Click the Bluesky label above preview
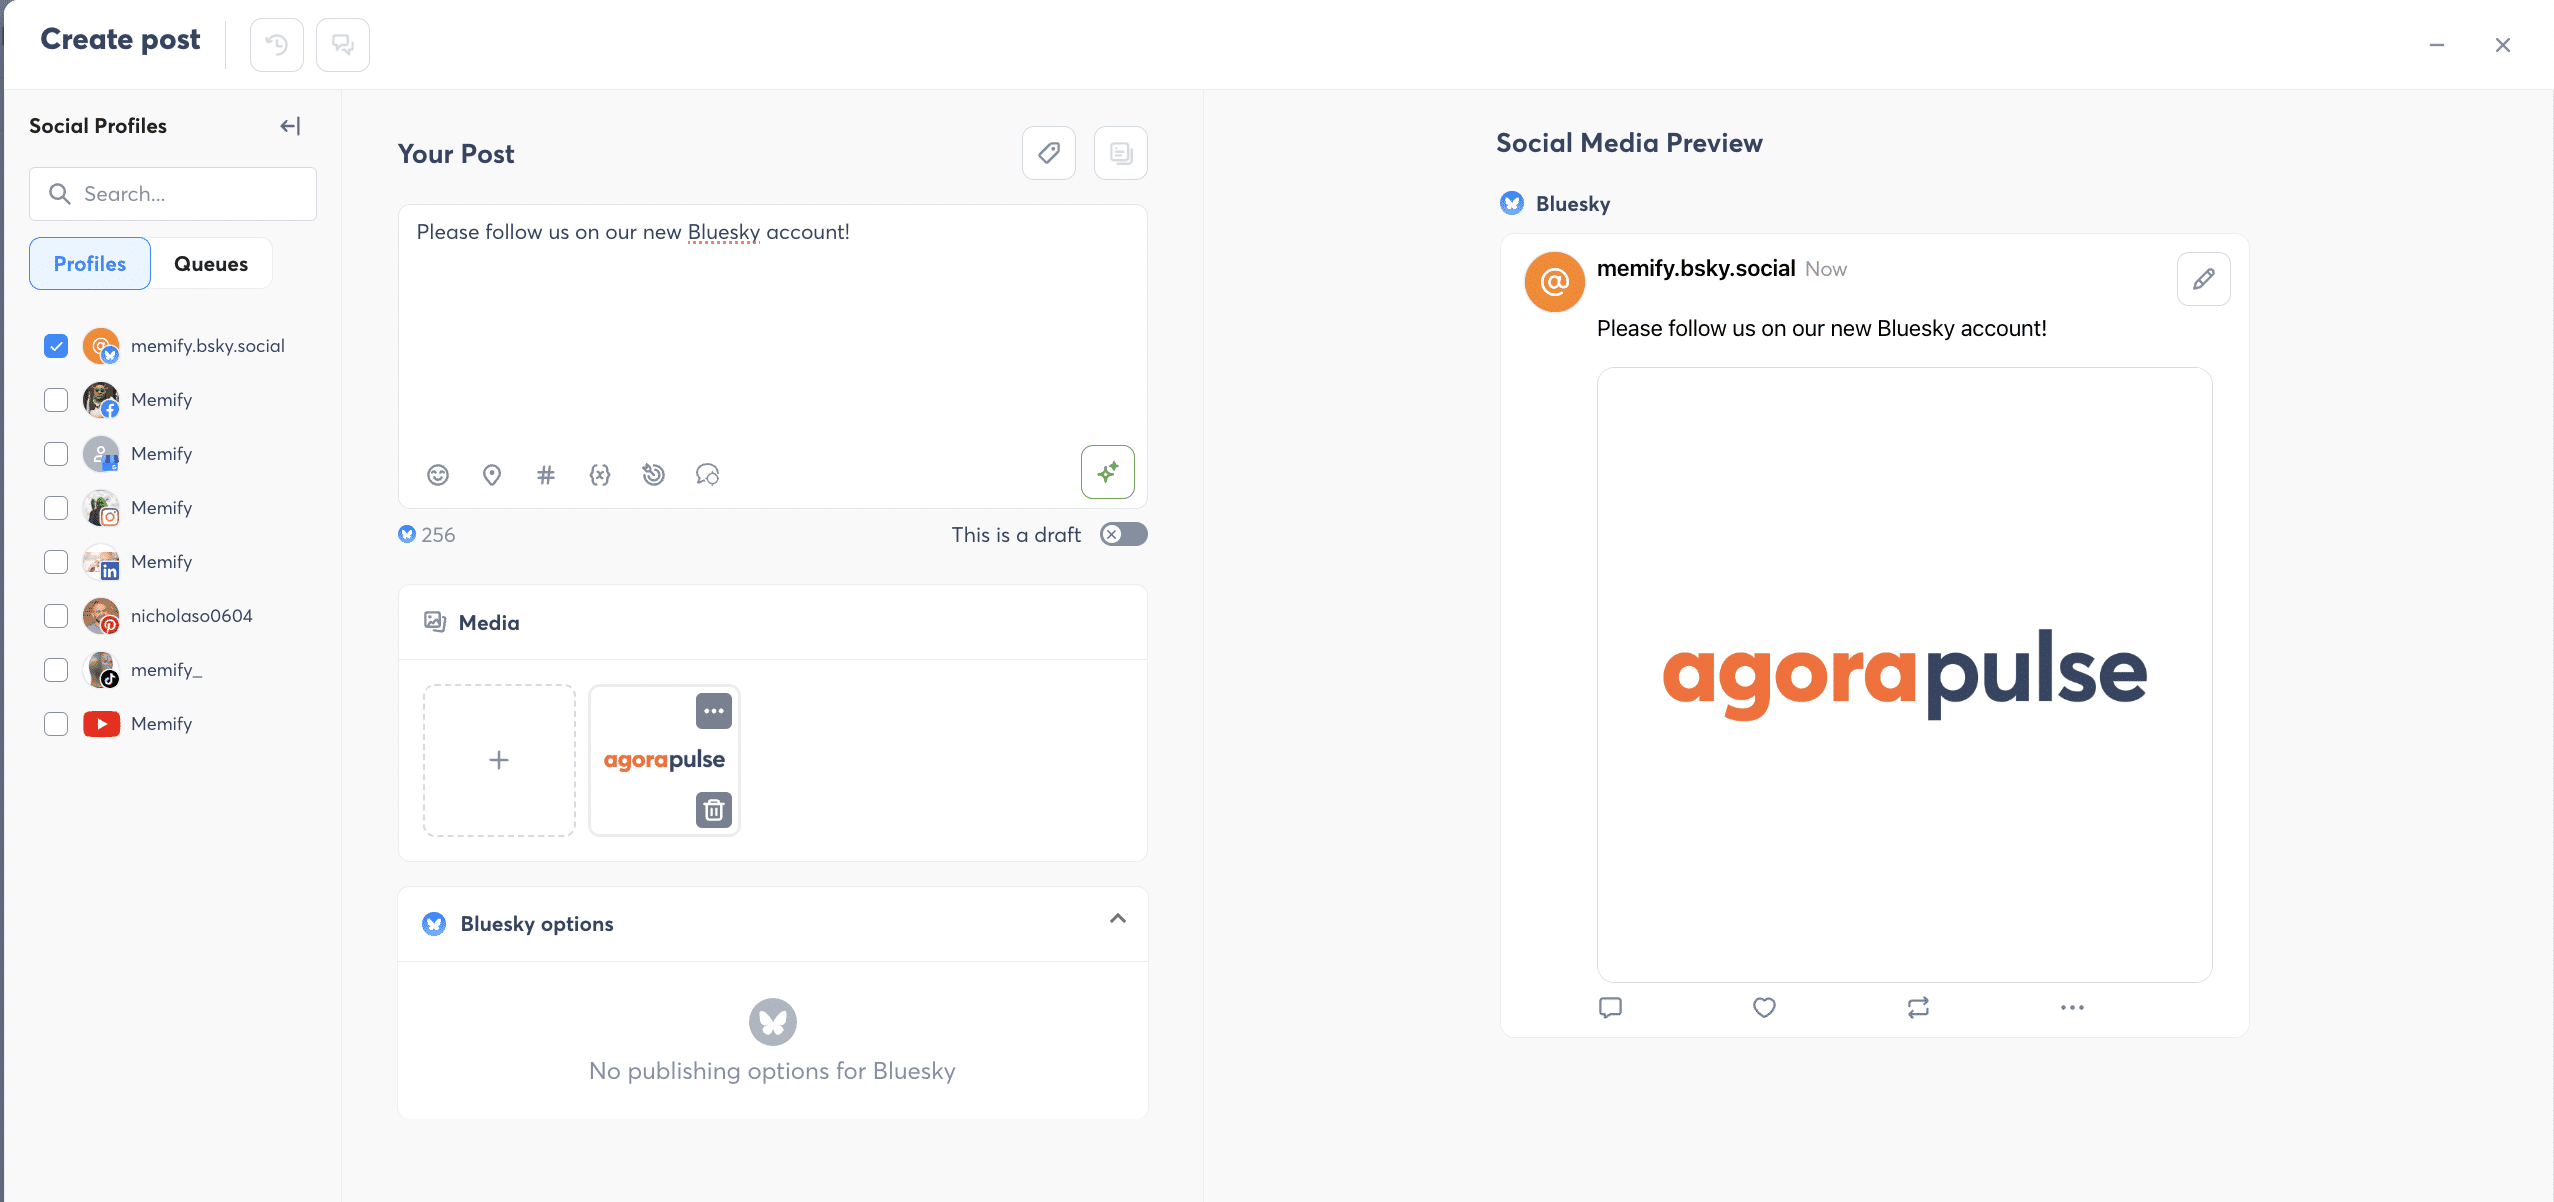The height and width of the screenshot is (1202, 2554). (1573, 204)
